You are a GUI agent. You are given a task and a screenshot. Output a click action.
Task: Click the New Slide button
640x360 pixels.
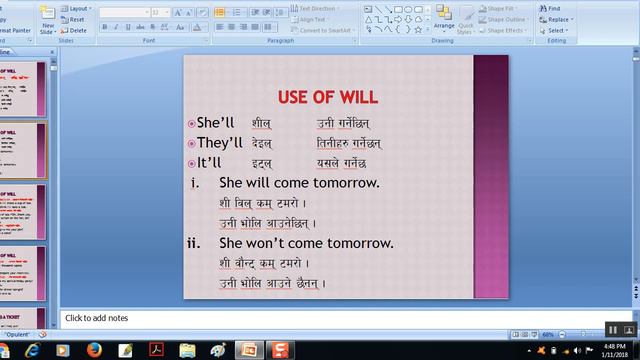(x=48, y=20)
